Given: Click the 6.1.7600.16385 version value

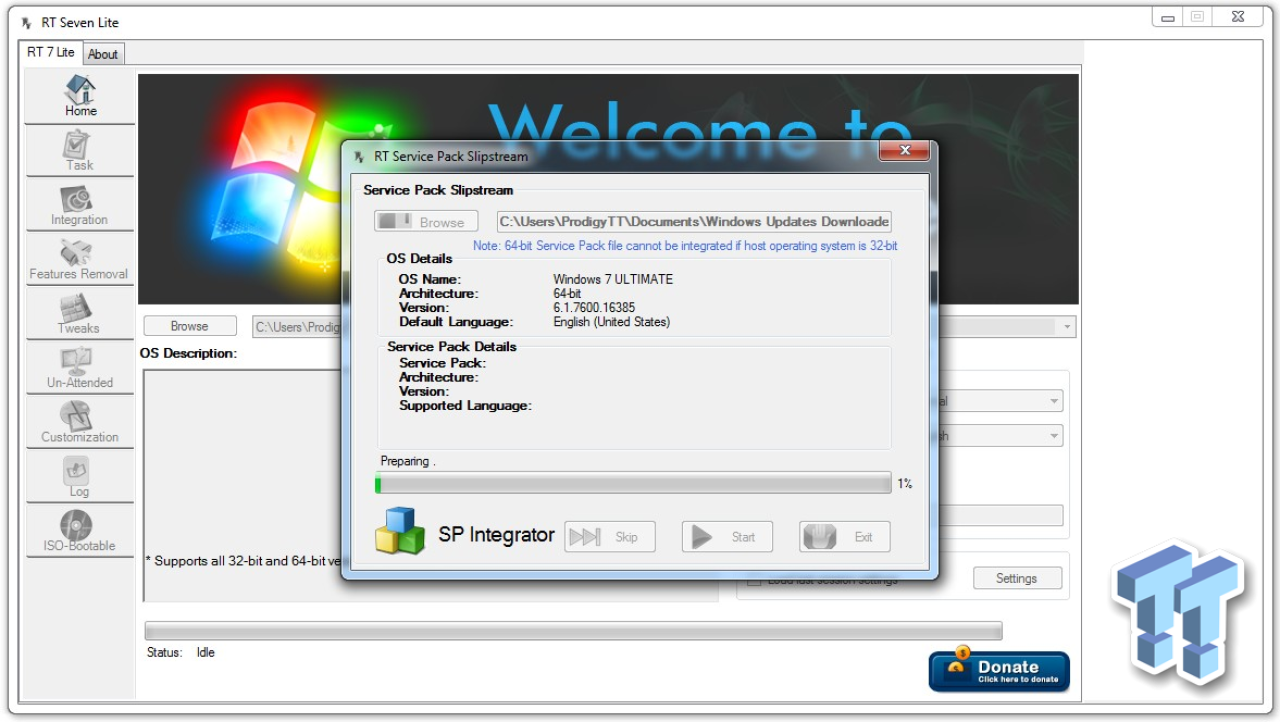Looking at the screenshot, I should [x=594, y=308].
